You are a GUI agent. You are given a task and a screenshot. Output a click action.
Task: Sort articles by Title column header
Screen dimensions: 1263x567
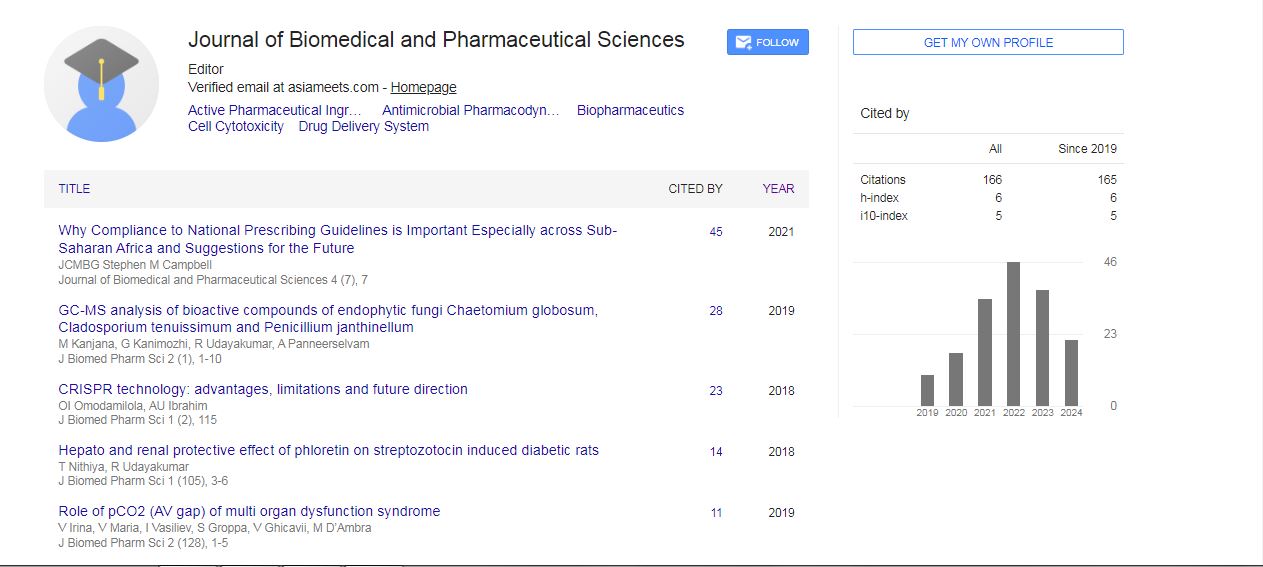[x=74, y=188]
